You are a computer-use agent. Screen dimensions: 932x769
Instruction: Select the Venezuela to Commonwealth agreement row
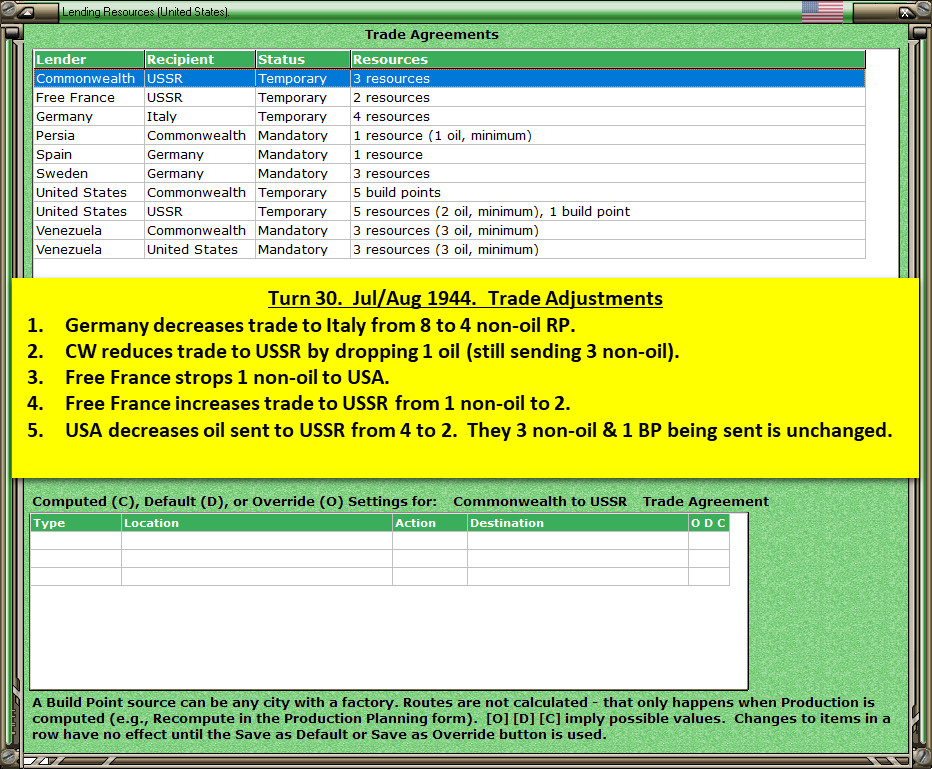[x=449, y=231]
